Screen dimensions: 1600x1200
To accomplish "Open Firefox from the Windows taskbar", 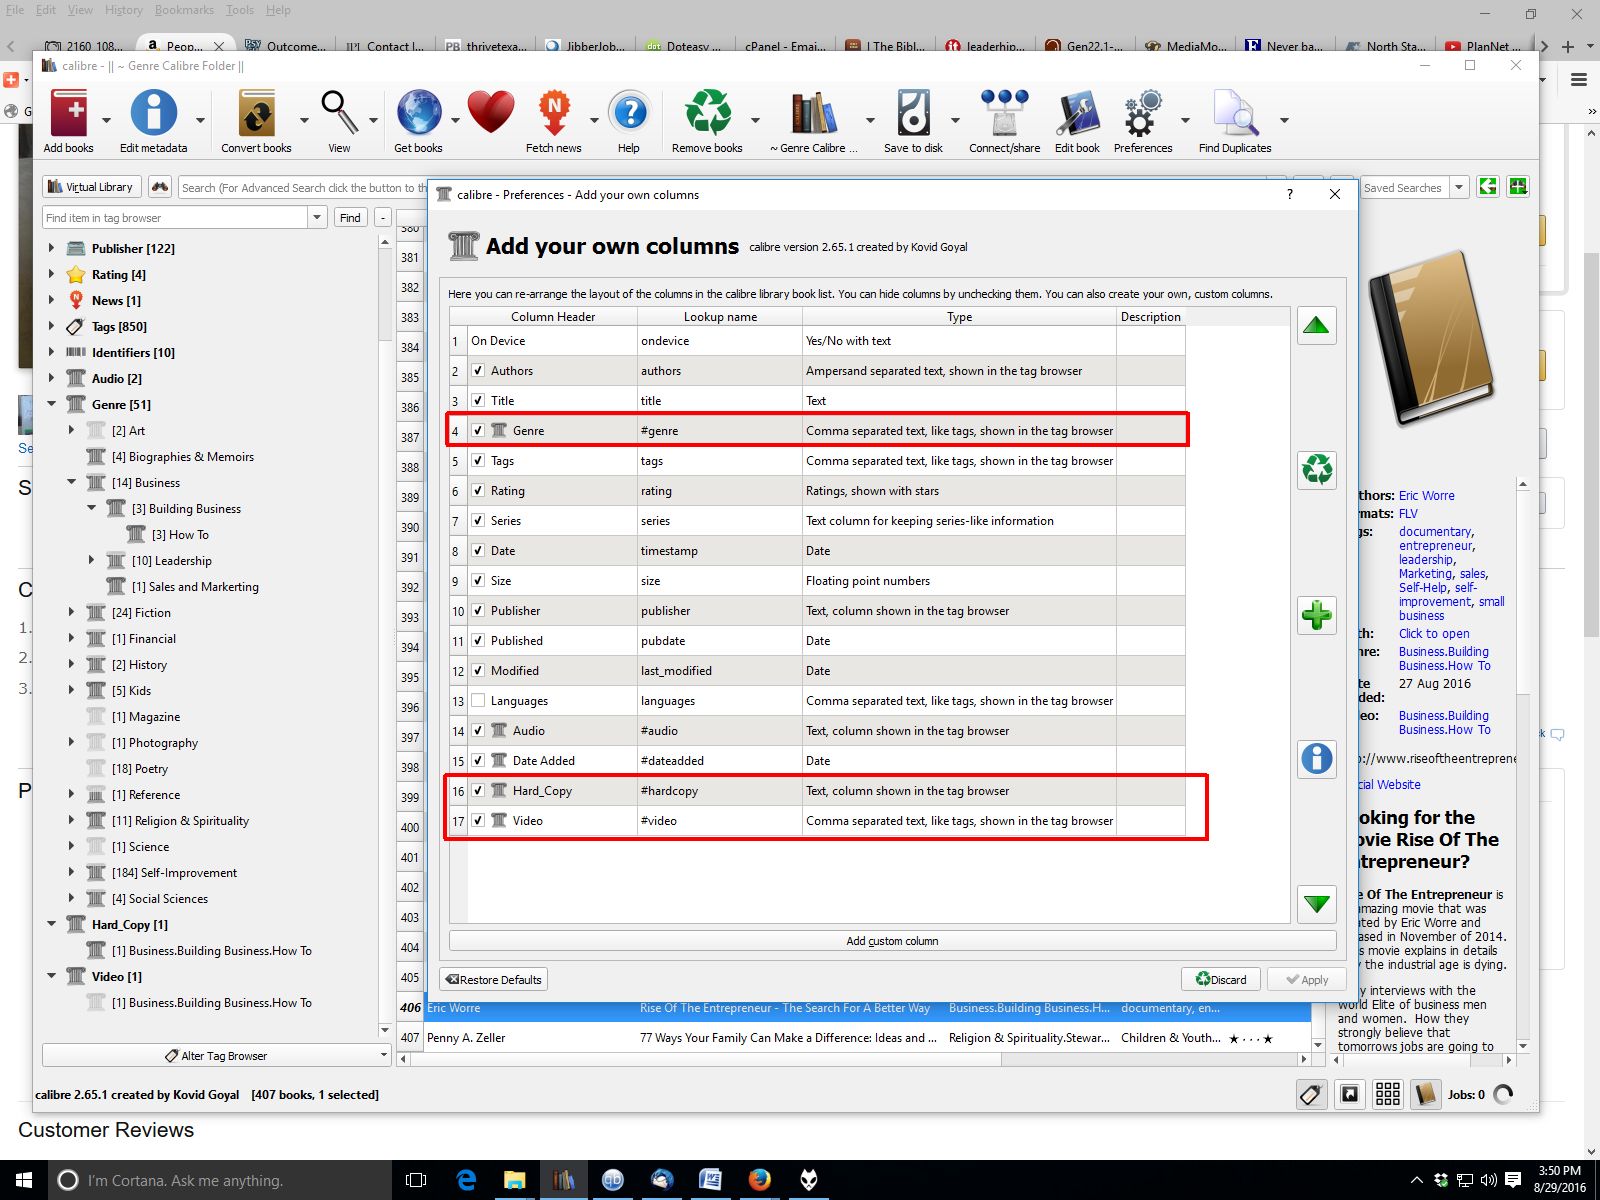I will pos(759,1180).
